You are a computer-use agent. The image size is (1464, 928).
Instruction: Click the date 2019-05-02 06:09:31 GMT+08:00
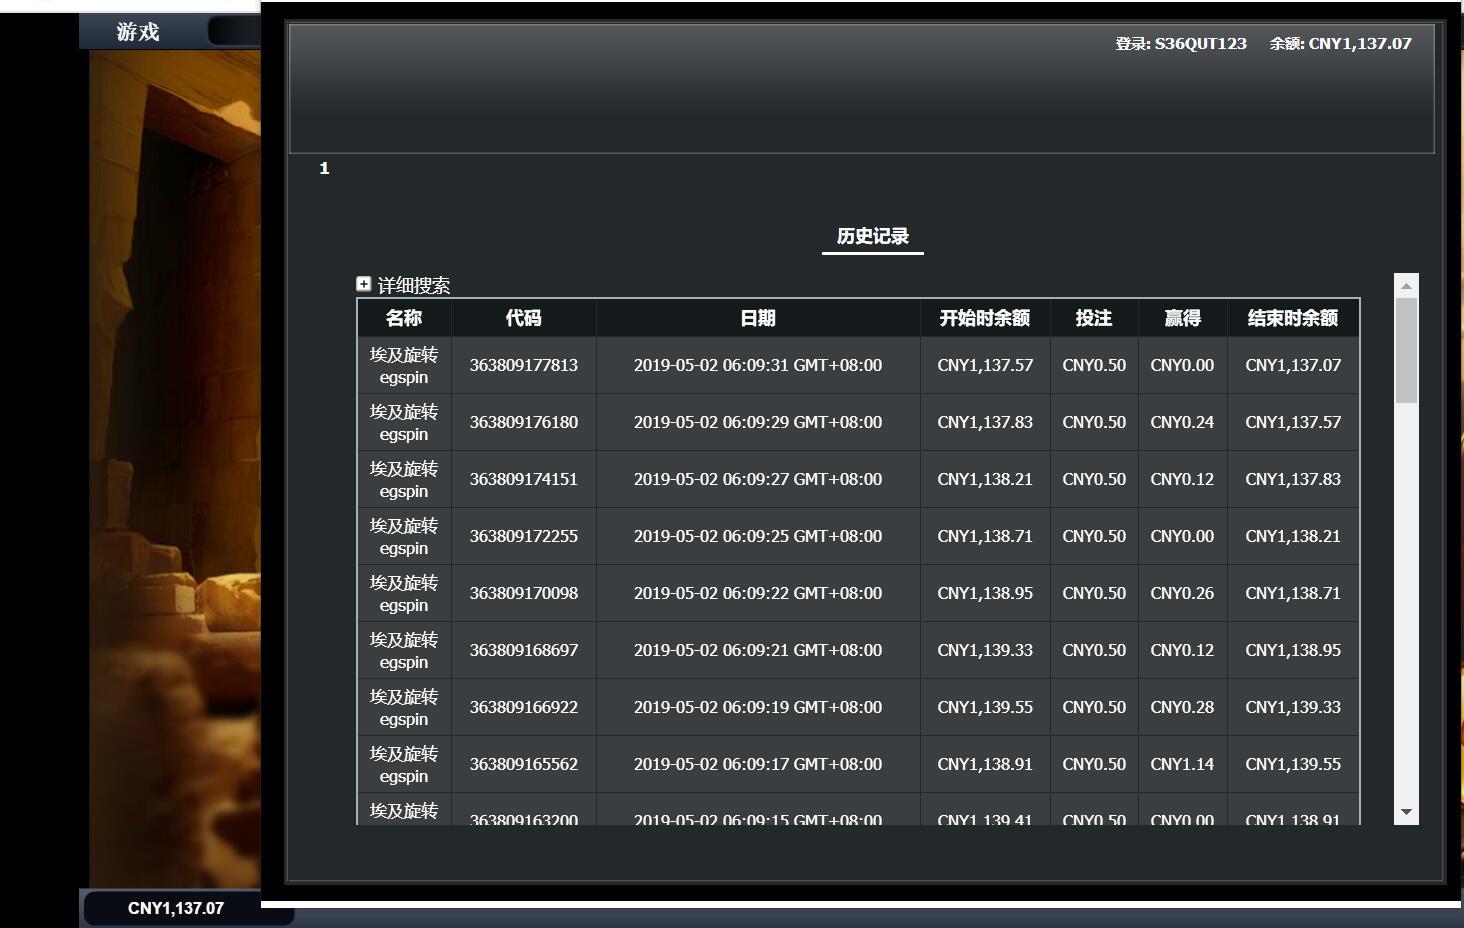758,365
